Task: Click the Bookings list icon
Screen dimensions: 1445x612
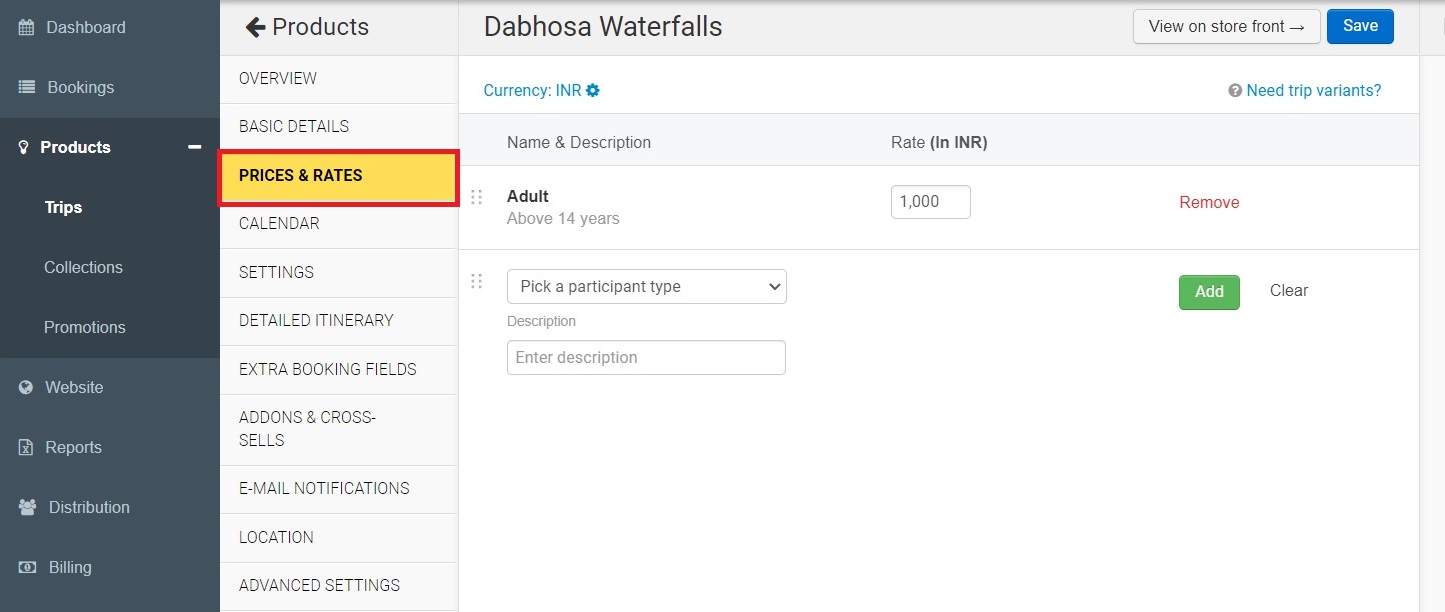Action: coord(27,87)
